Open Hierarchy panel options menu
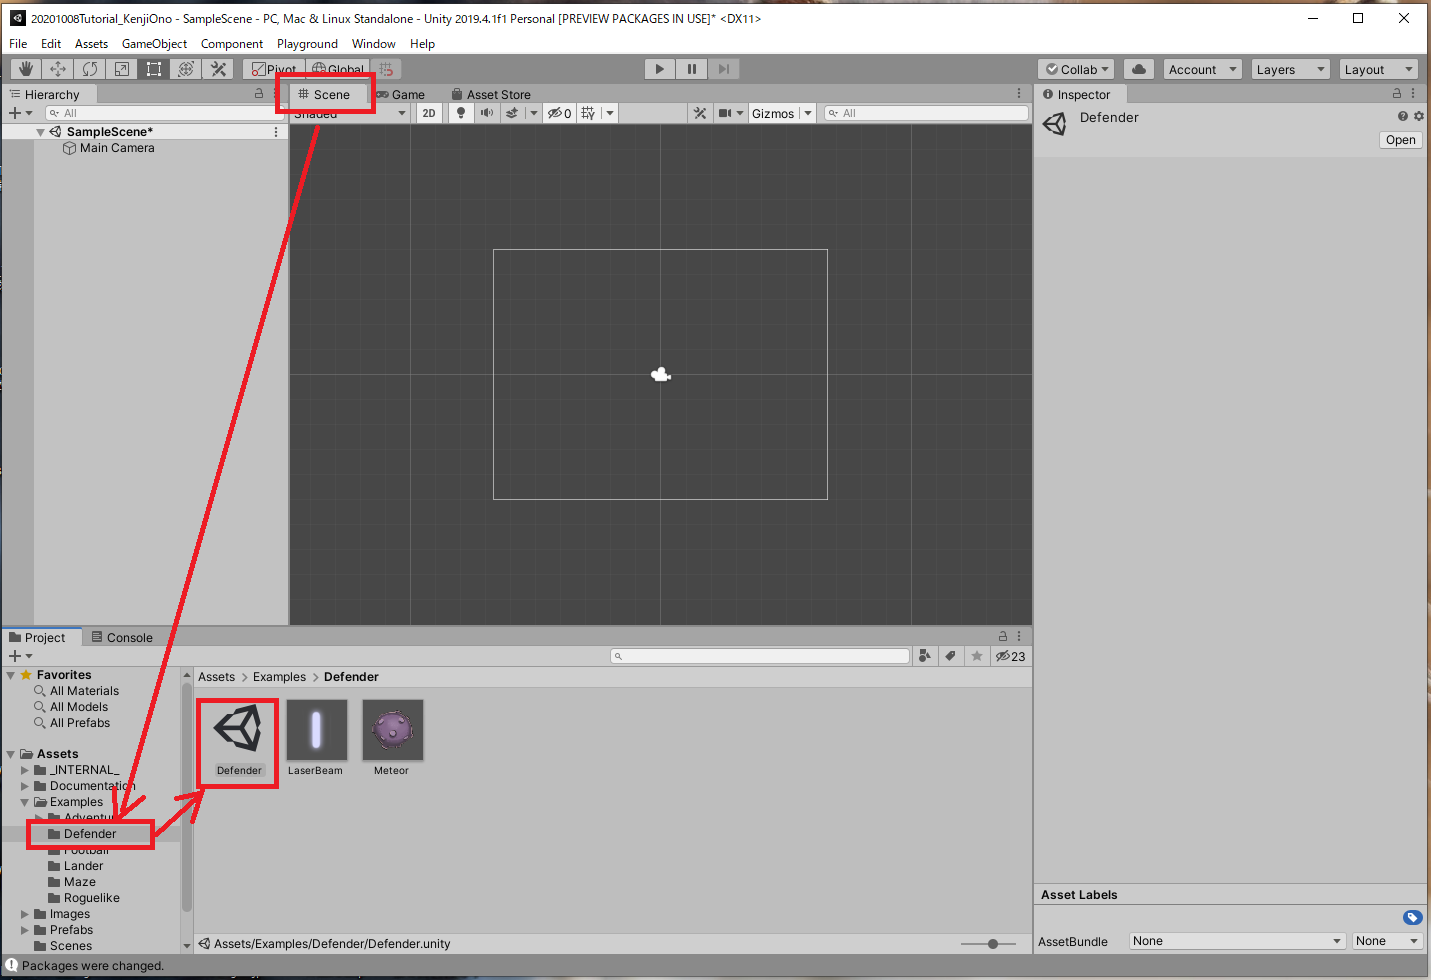This screenshot has height=980, width=1431. pyautogui.click(x=276, y=93)
